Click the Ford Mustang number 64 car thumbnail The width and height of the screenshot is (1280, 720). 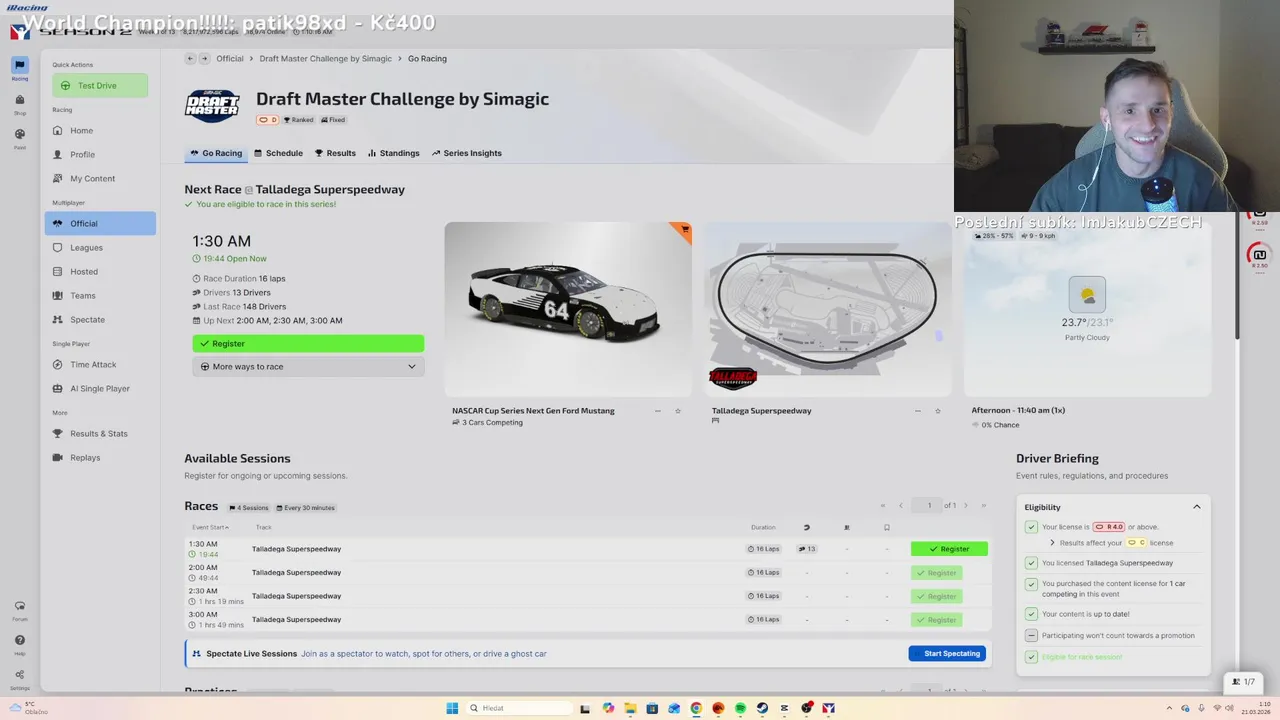(x=568, y=309)
